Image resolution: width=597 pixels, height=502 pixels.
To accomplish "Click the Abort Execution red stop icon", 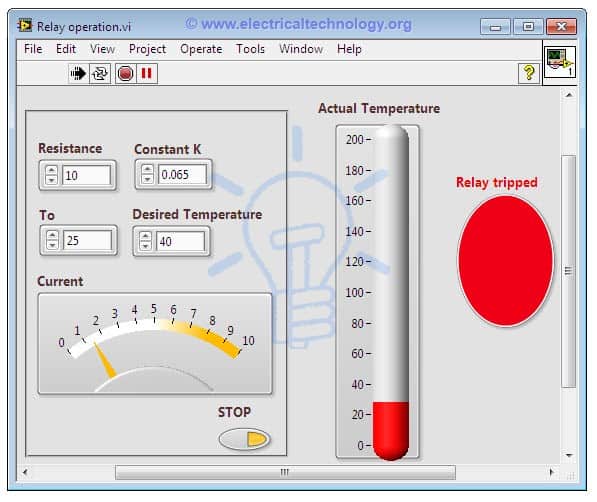I will [x=125, y=73].
